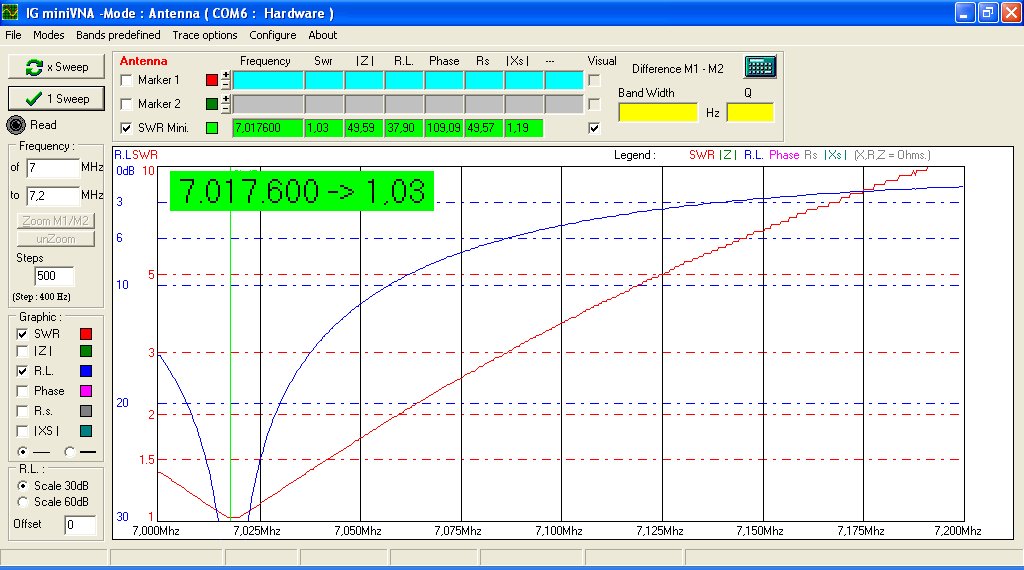Click the unZoom button

click(x=56, y=239)
